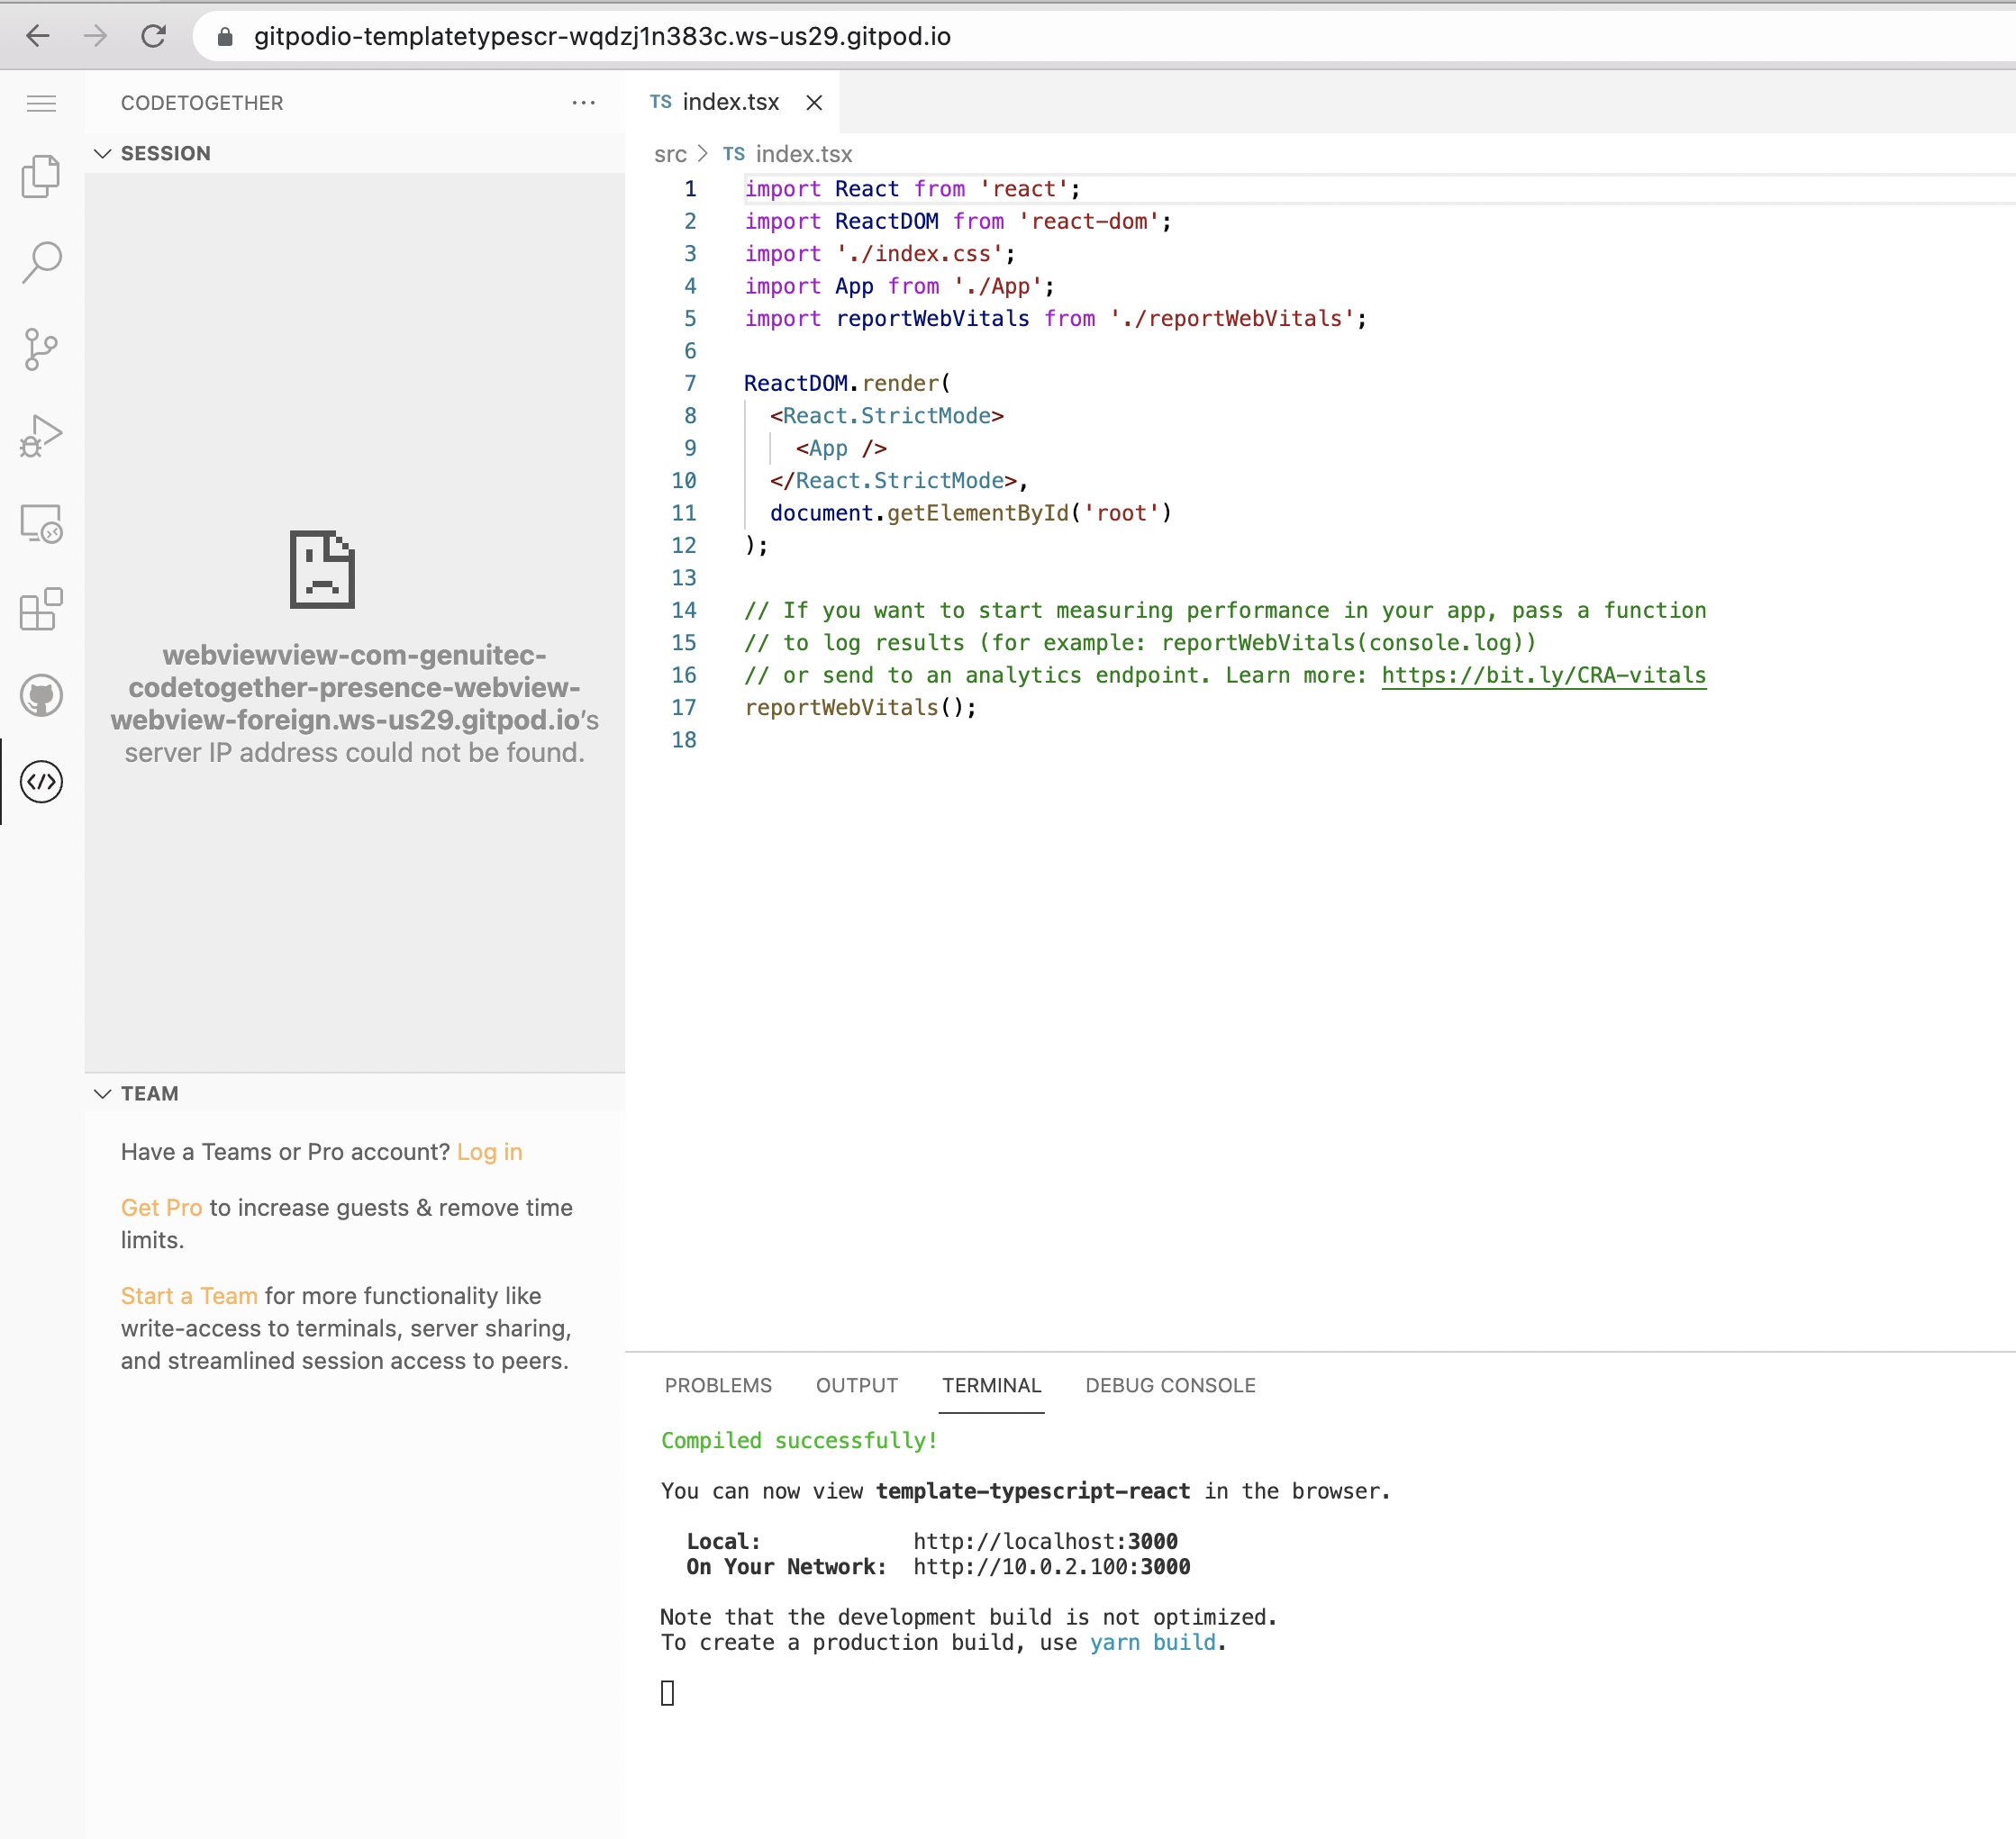Switch to the DEBUG CONSOLE tab
2016x1839 pixels.
(1170, 1385)
